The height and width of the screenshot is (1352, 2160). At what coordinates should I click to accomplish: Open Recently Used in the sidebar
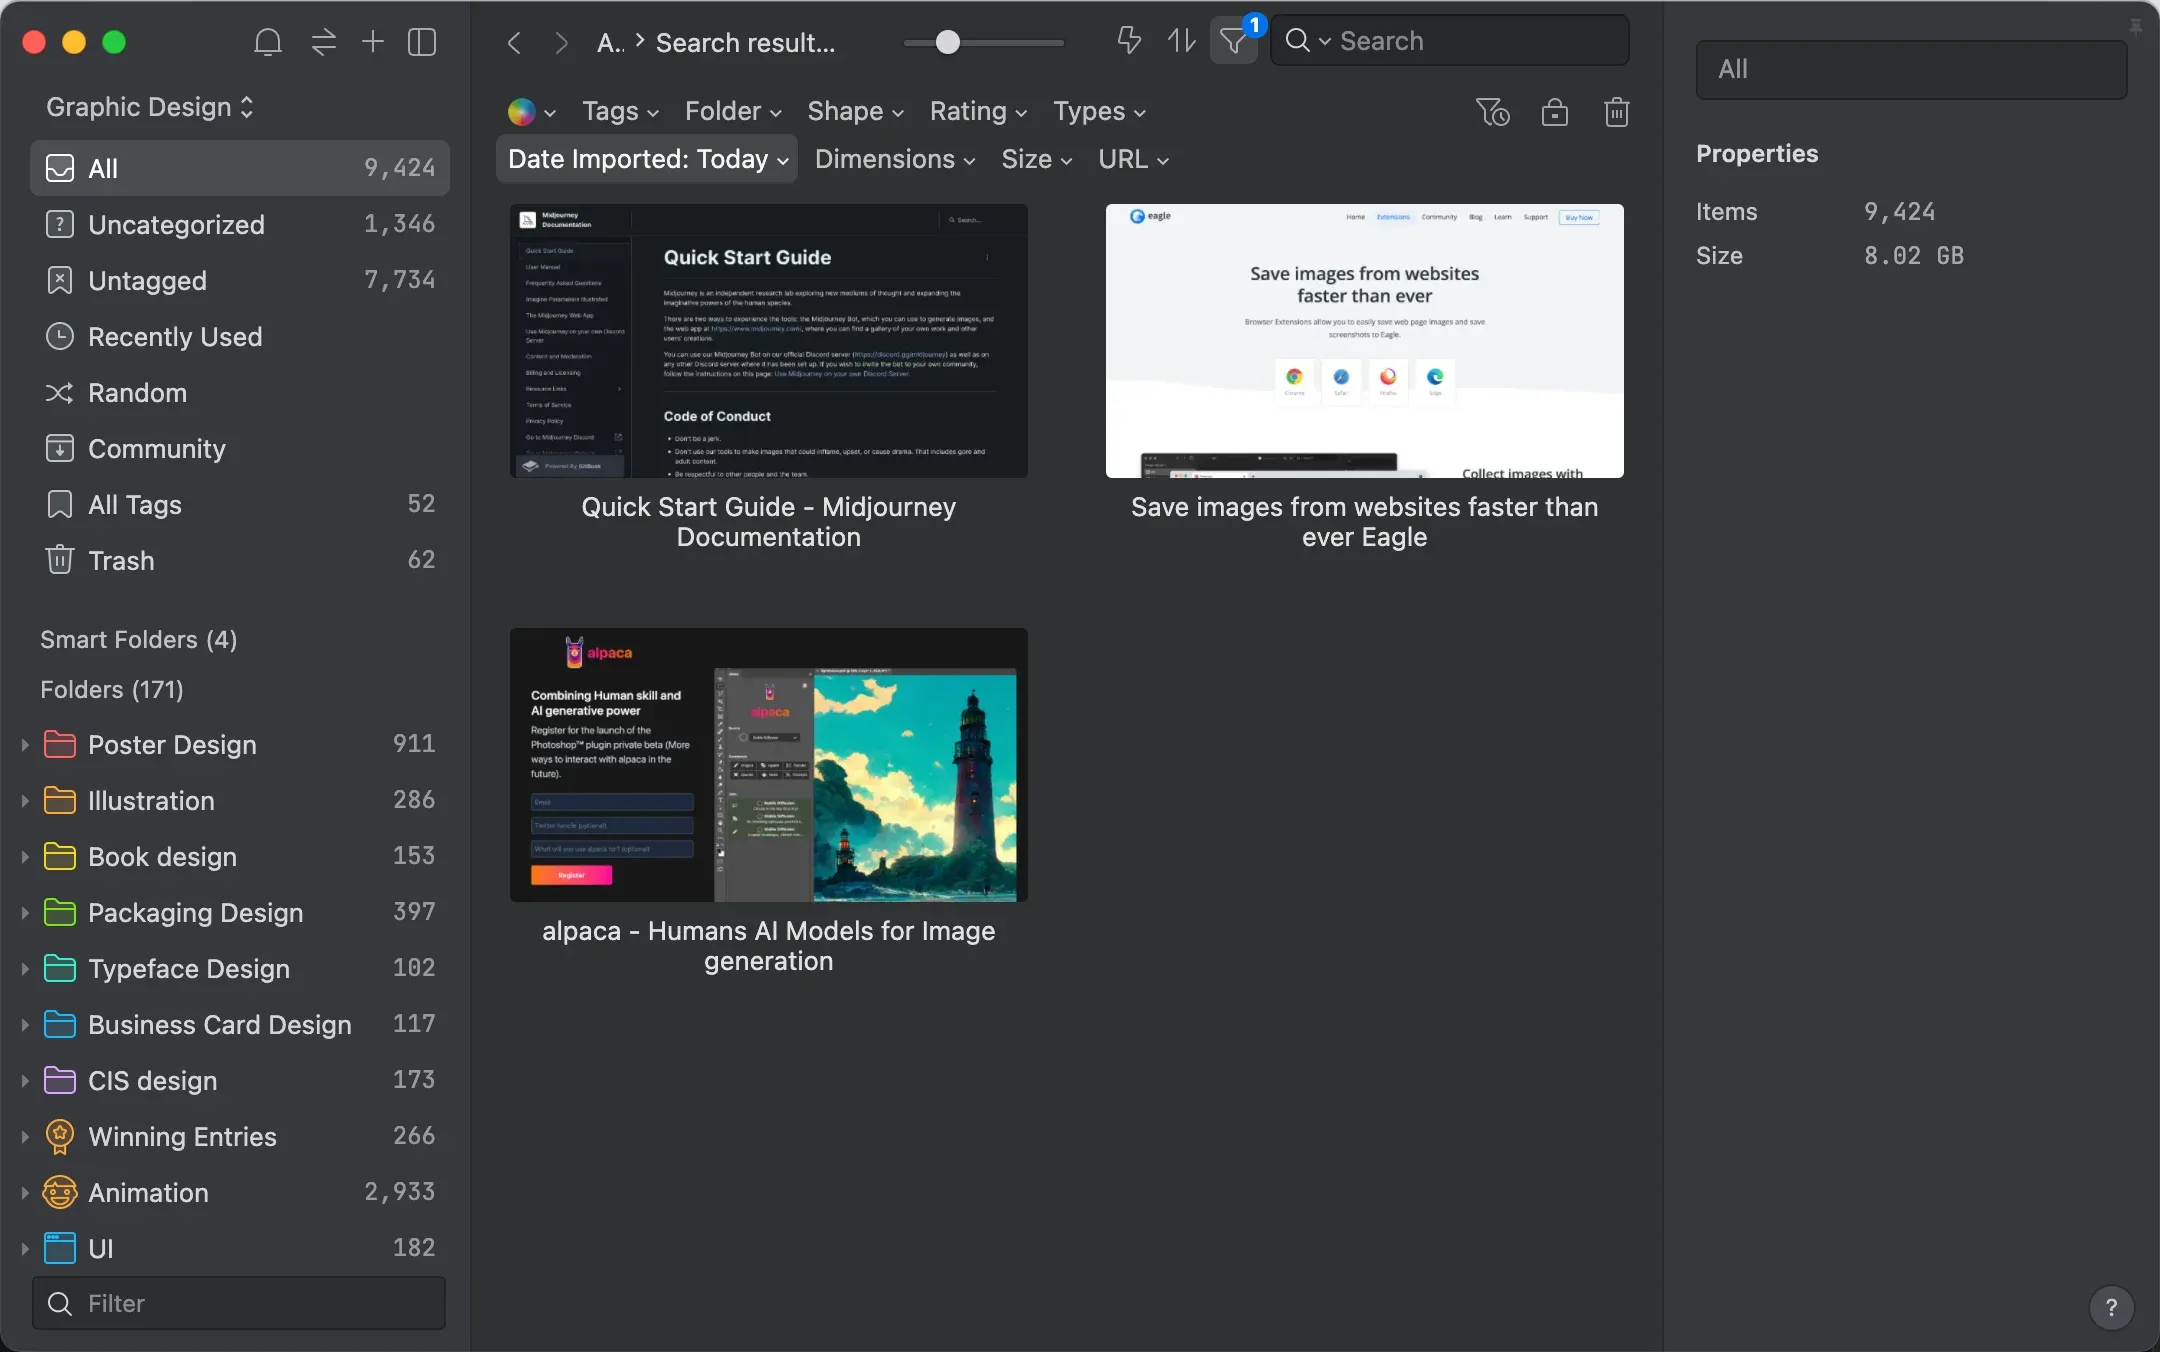pyautogui.click(x=240, y=336)
